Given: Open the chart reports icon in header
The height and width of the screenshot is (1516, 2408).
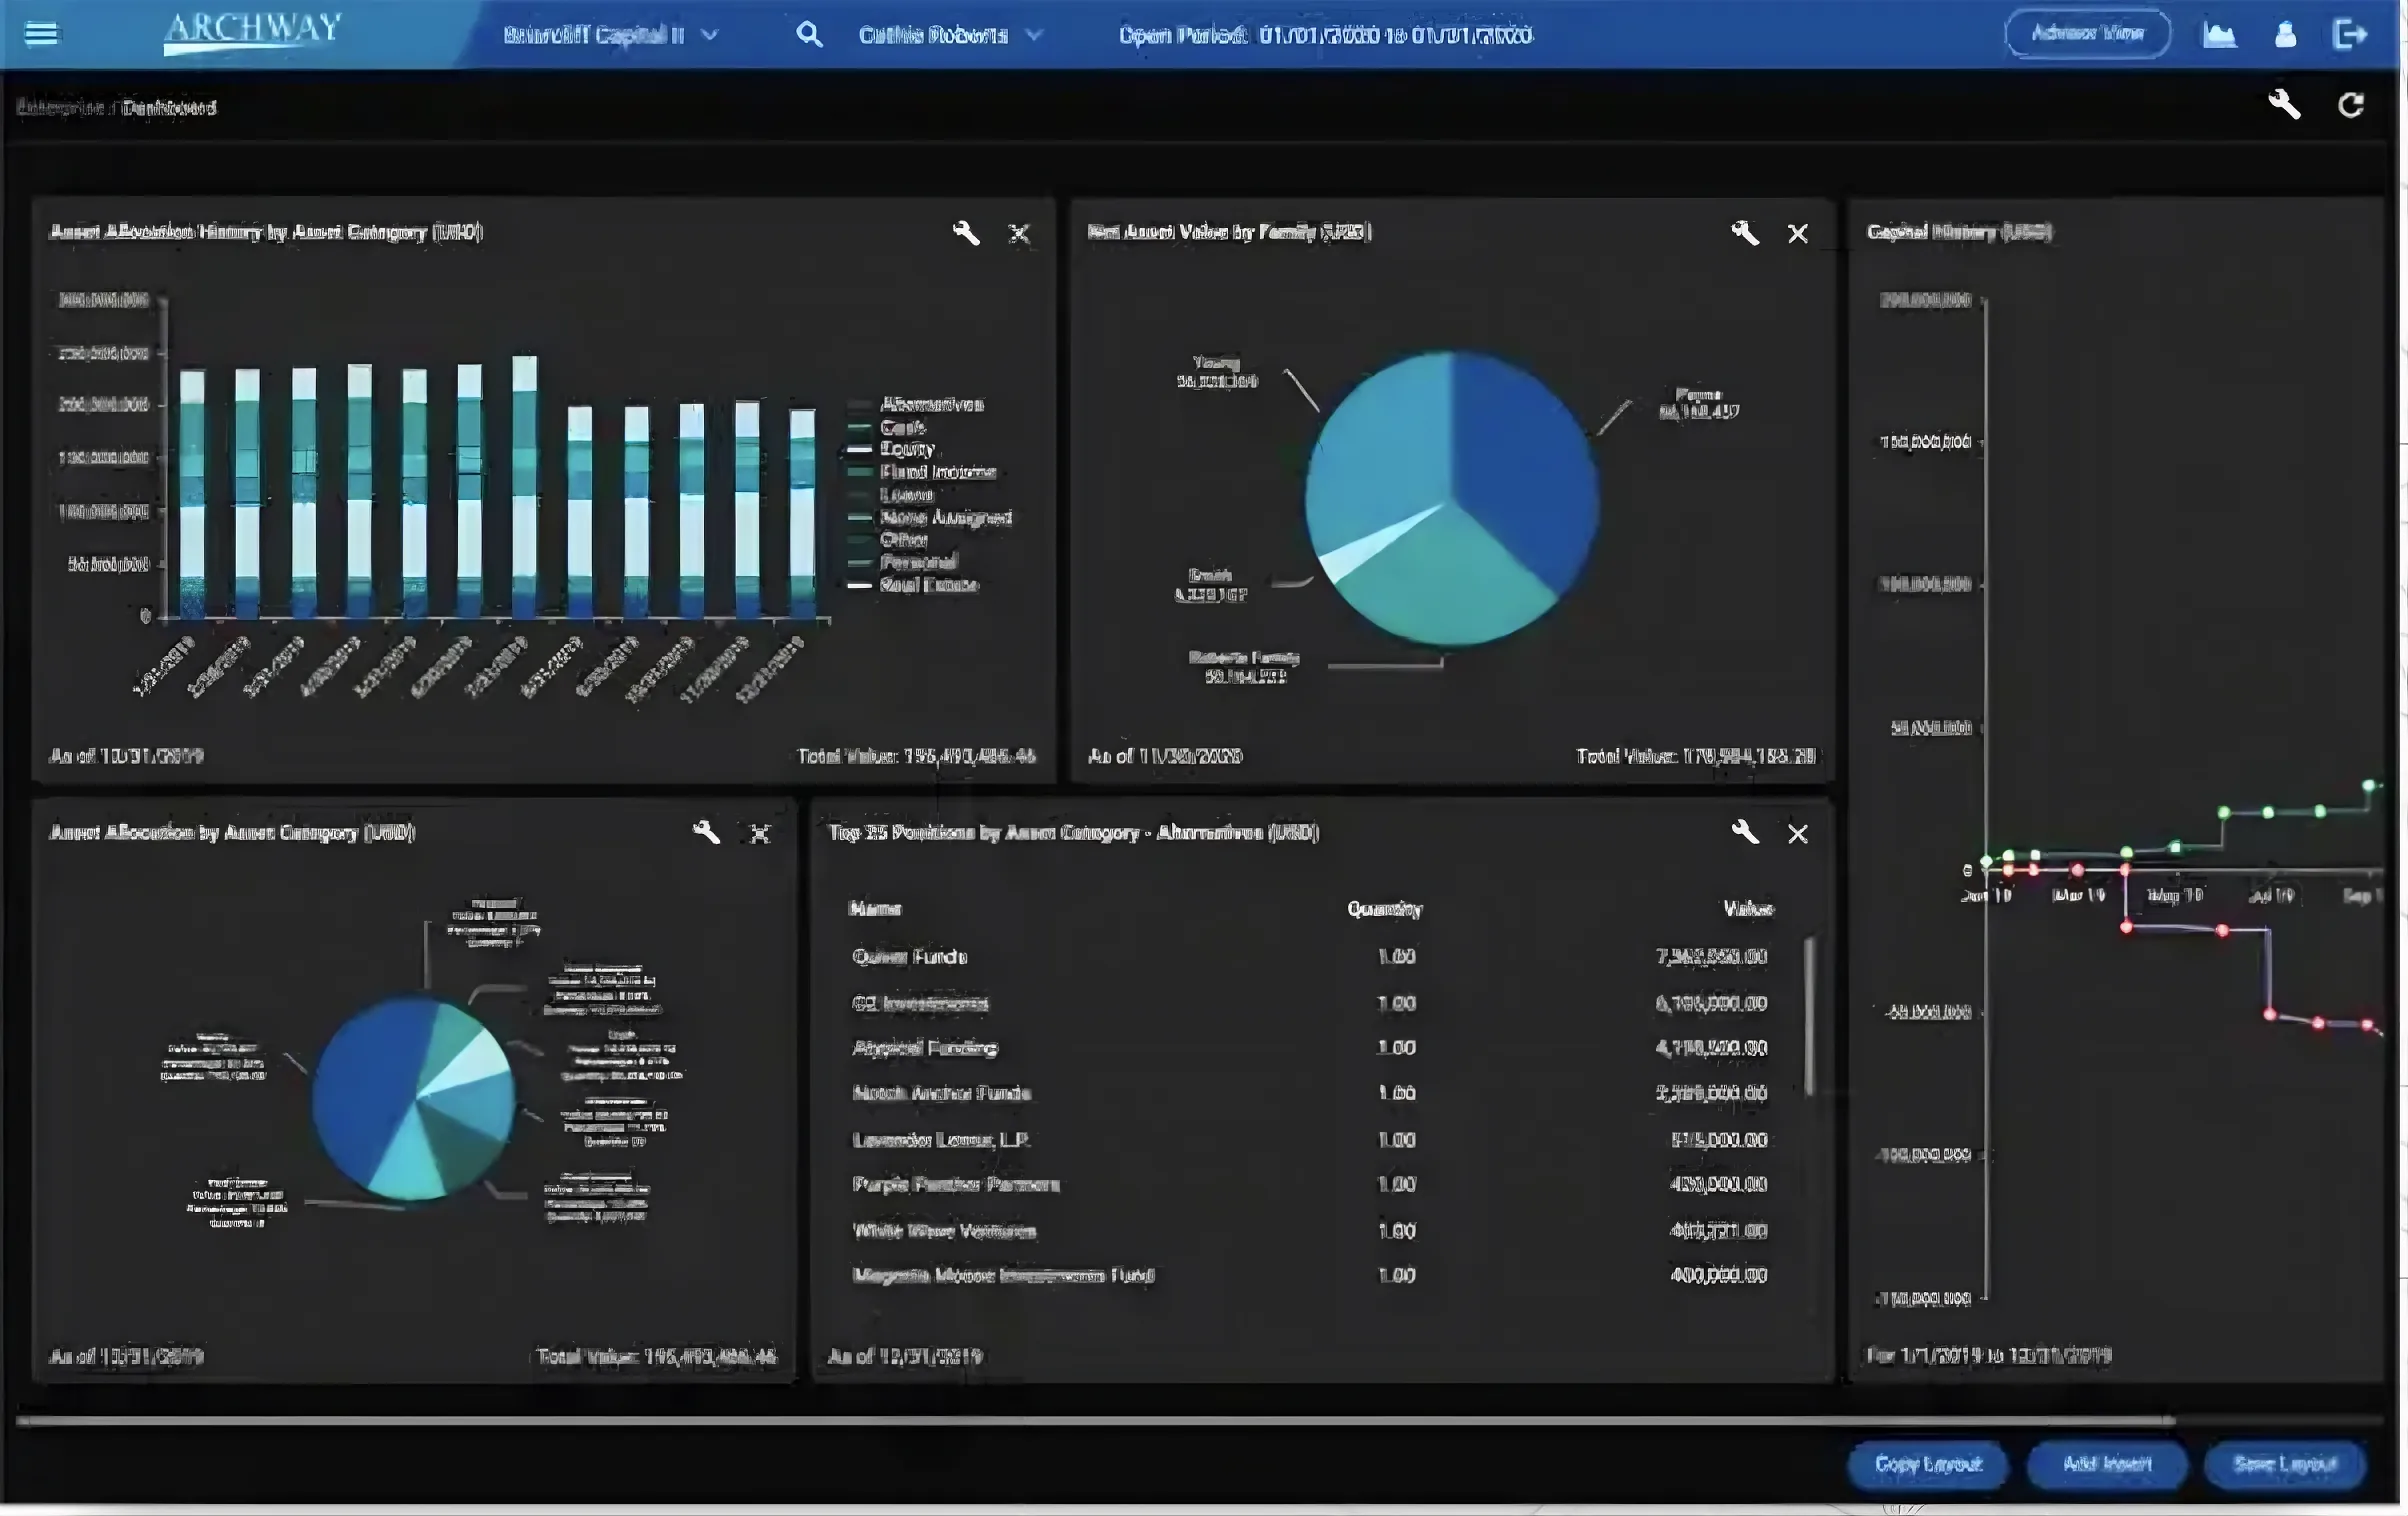Looking at the screenshot, I should coord(2219,35).
